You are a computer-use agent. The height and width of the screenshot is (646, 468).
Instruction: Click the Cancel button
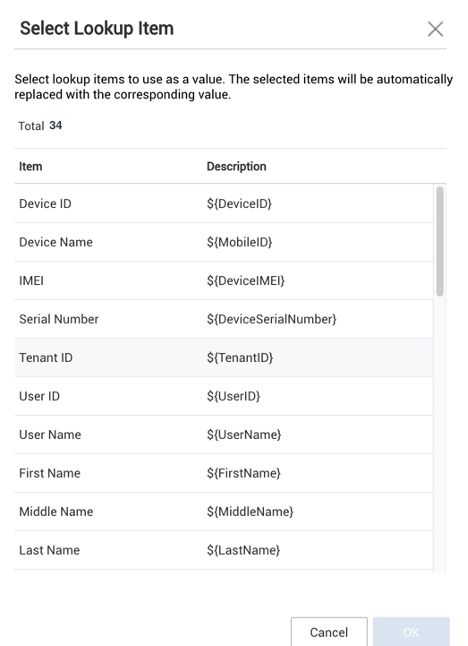(329, 632)
